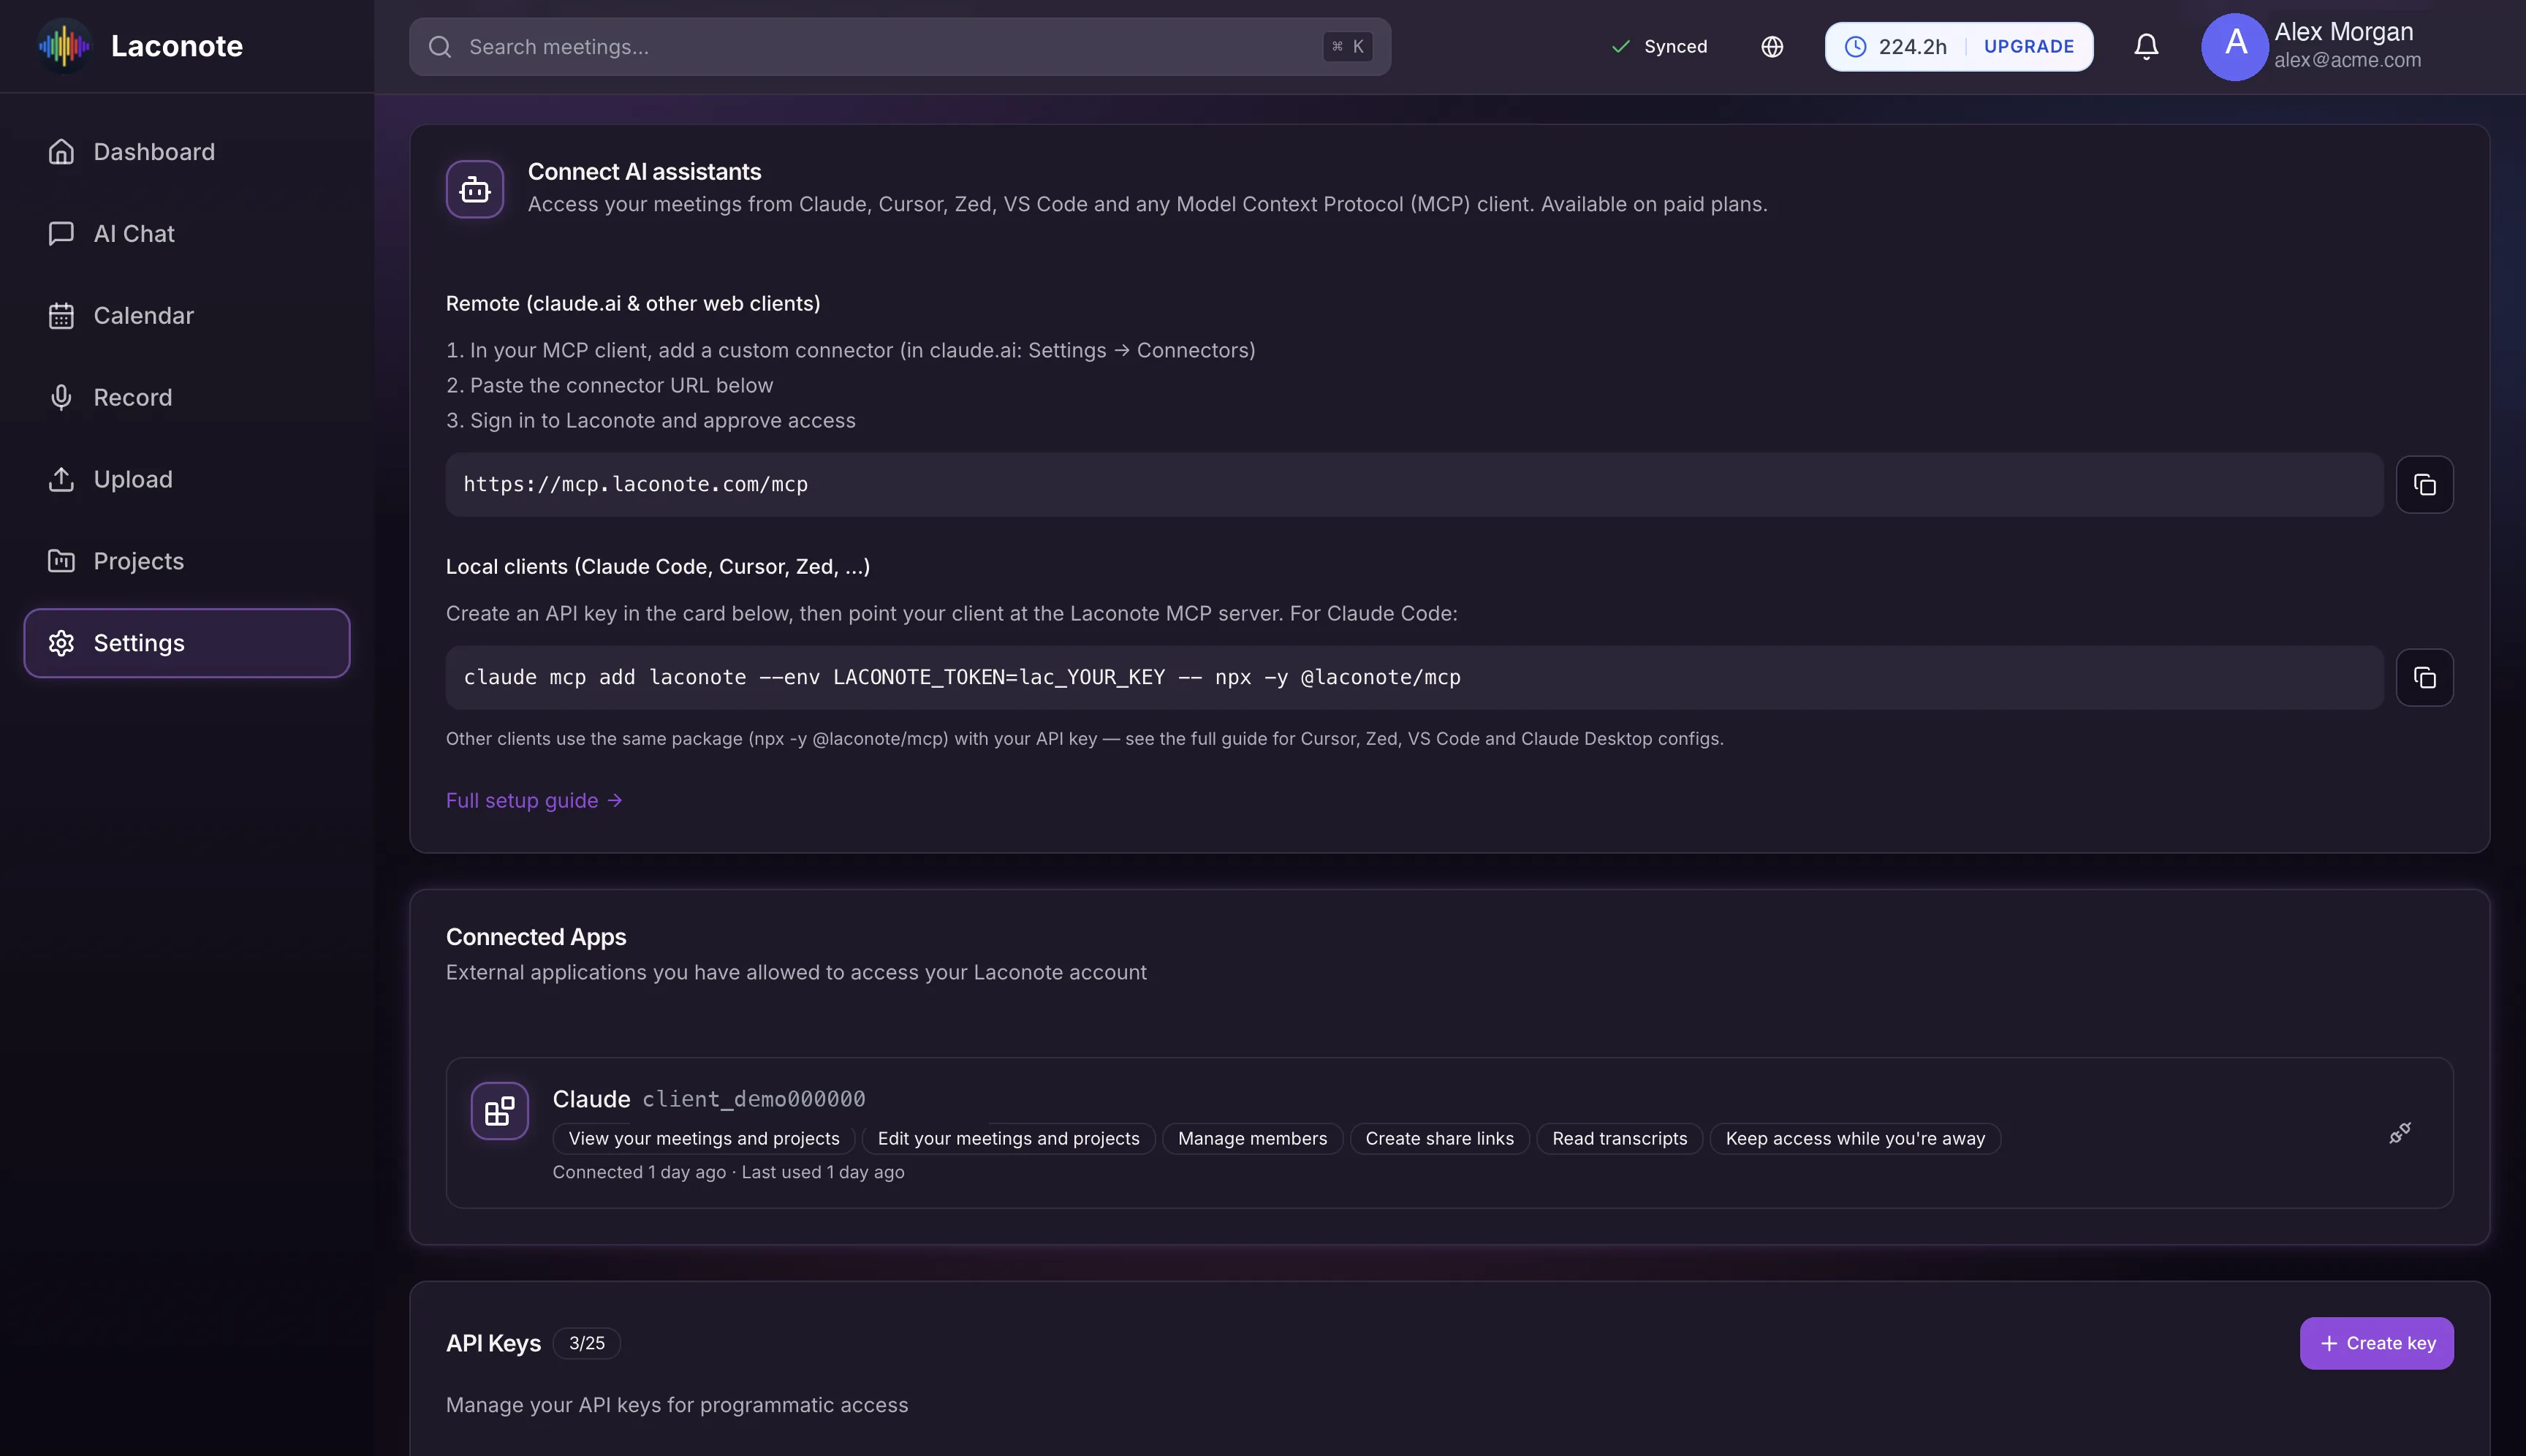
Task: Click the 'Manage members' permission chip
Action: pyautogui.click(x=1252, y=1139)
